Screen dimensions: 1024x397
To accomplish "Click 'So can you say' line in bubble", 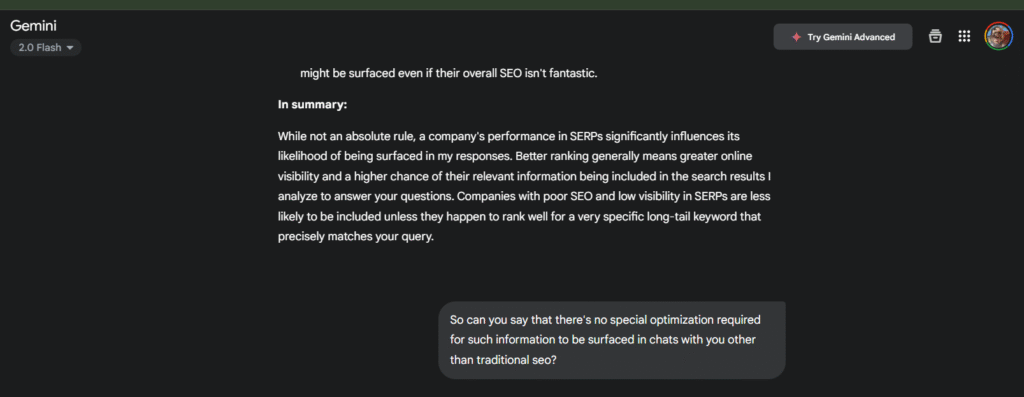I will 605,320.
